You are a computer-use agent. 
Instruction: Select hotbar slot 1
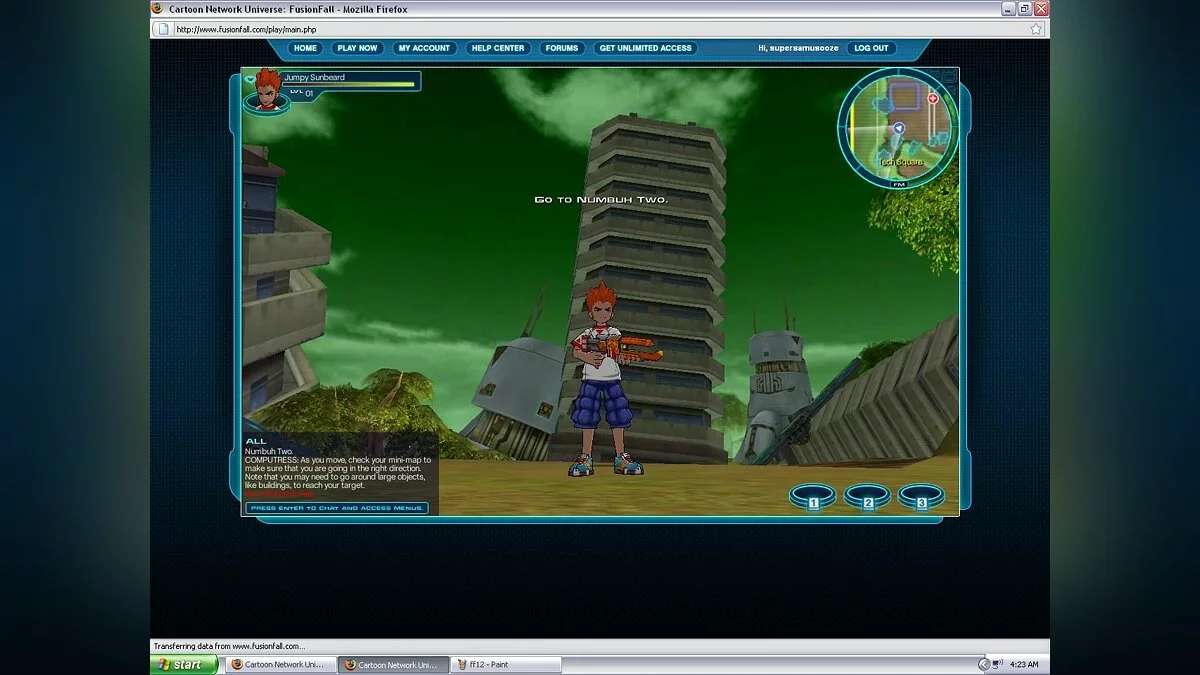pos(812,496)
